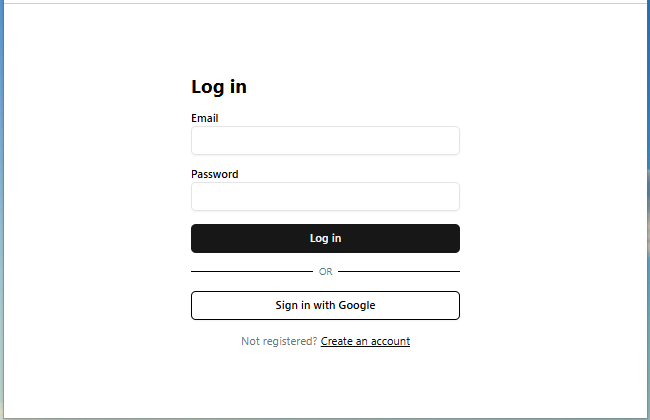This screenshot has width=650, height=420.
Task: Activate the box below Password label
Action: pos(325,197)
